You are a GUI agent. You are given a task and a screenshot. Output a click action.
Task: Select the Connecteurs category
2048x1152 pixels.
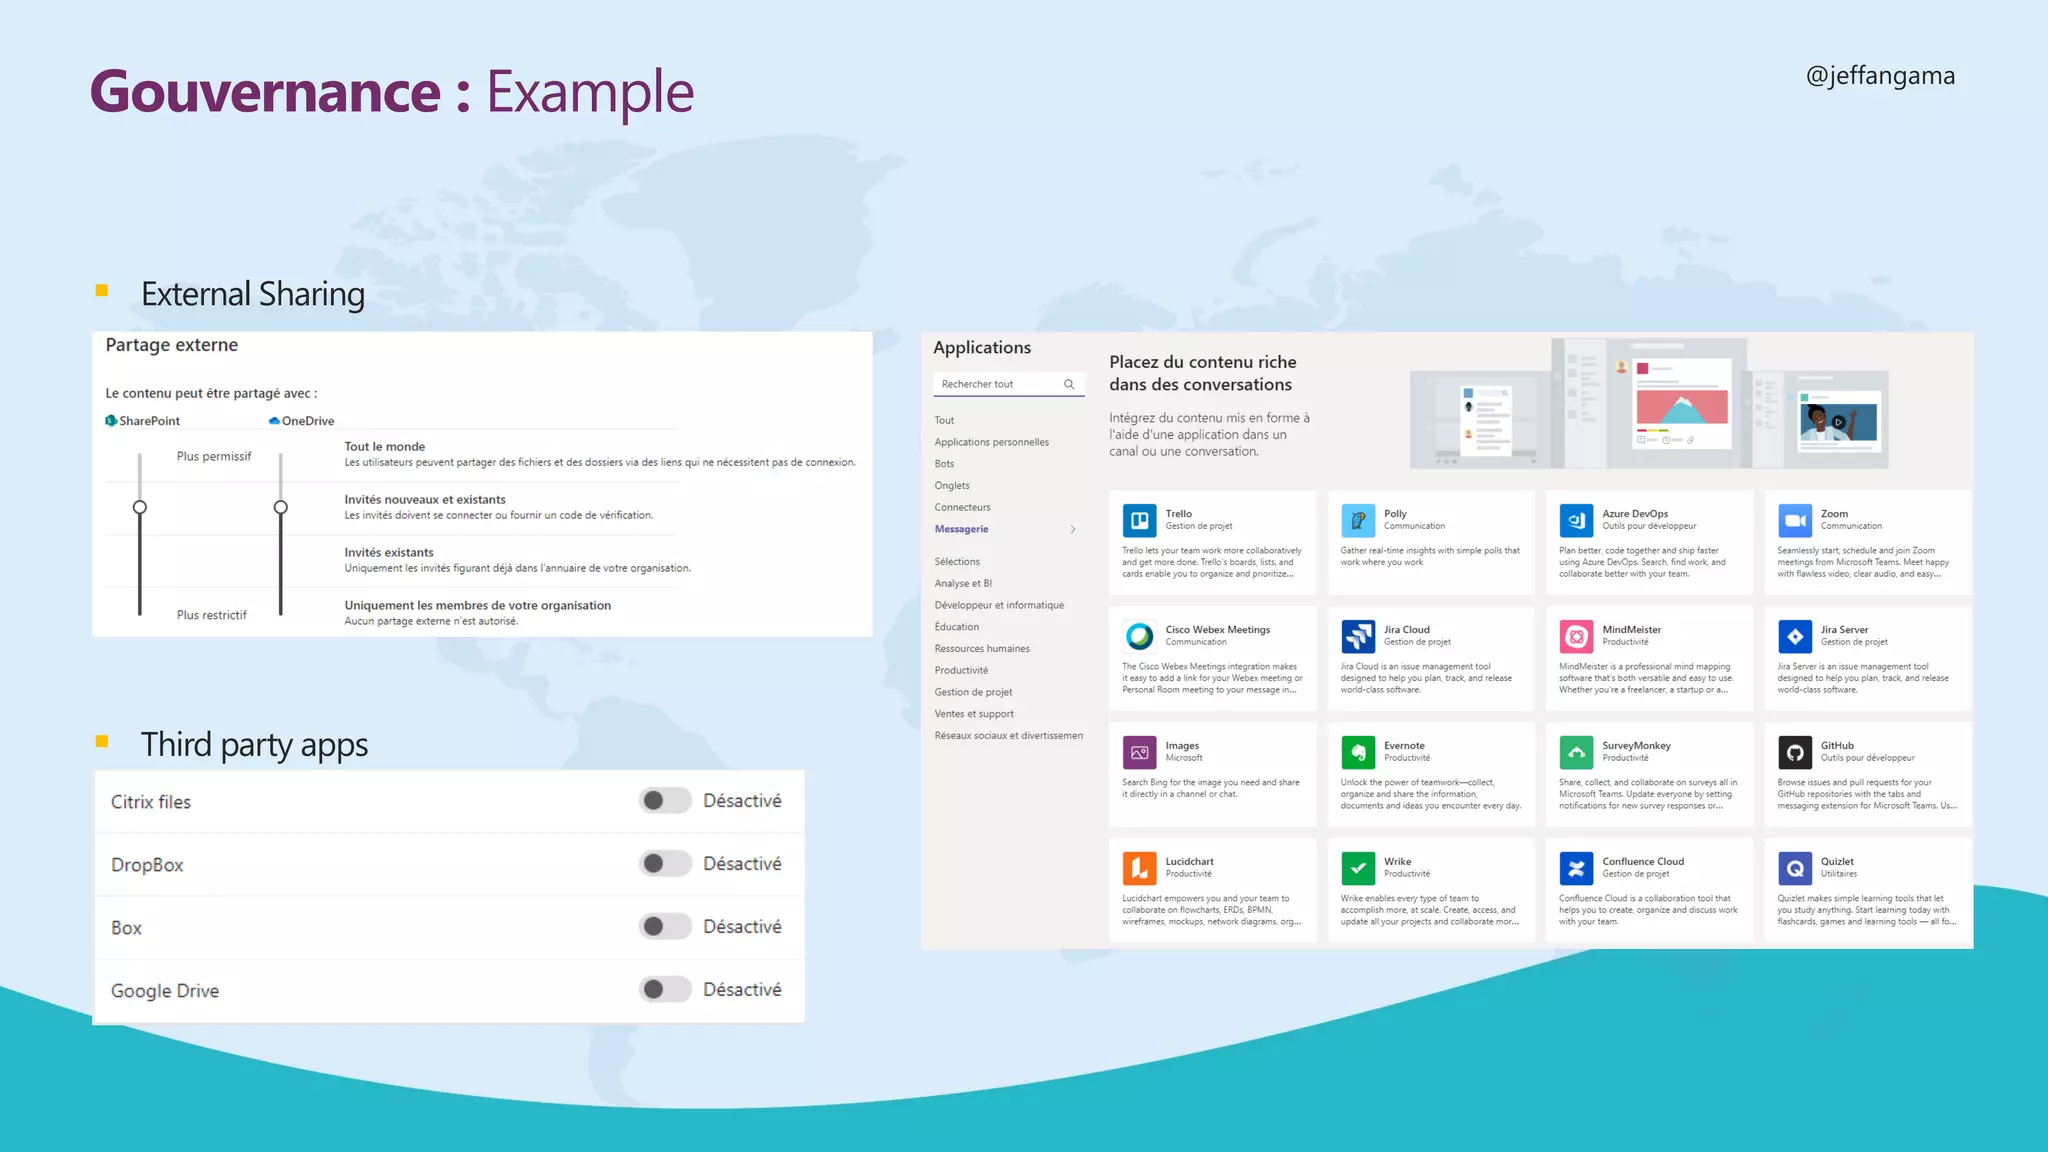pos(962,508)
